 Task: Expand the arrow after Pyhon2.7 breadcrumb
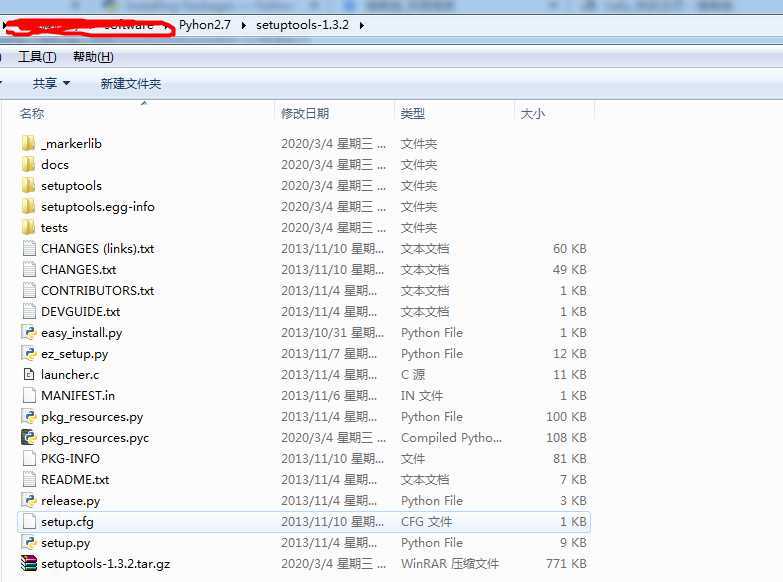pyautogui.click(x=243, y=25)
